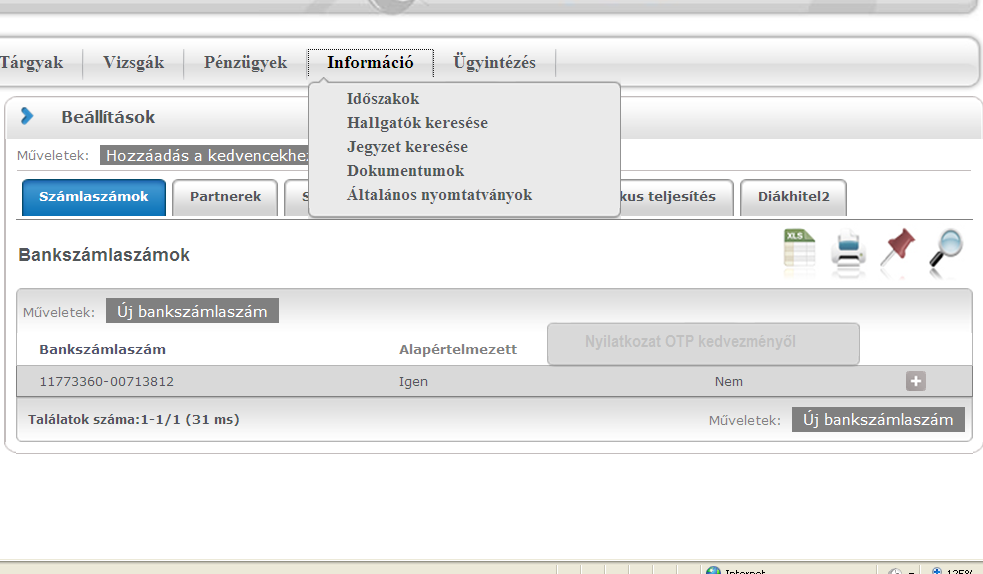Select Időszakok from the Információ menu
Image resolution: width=983 pixels, height=574 pixels.
tap(383, 99)
